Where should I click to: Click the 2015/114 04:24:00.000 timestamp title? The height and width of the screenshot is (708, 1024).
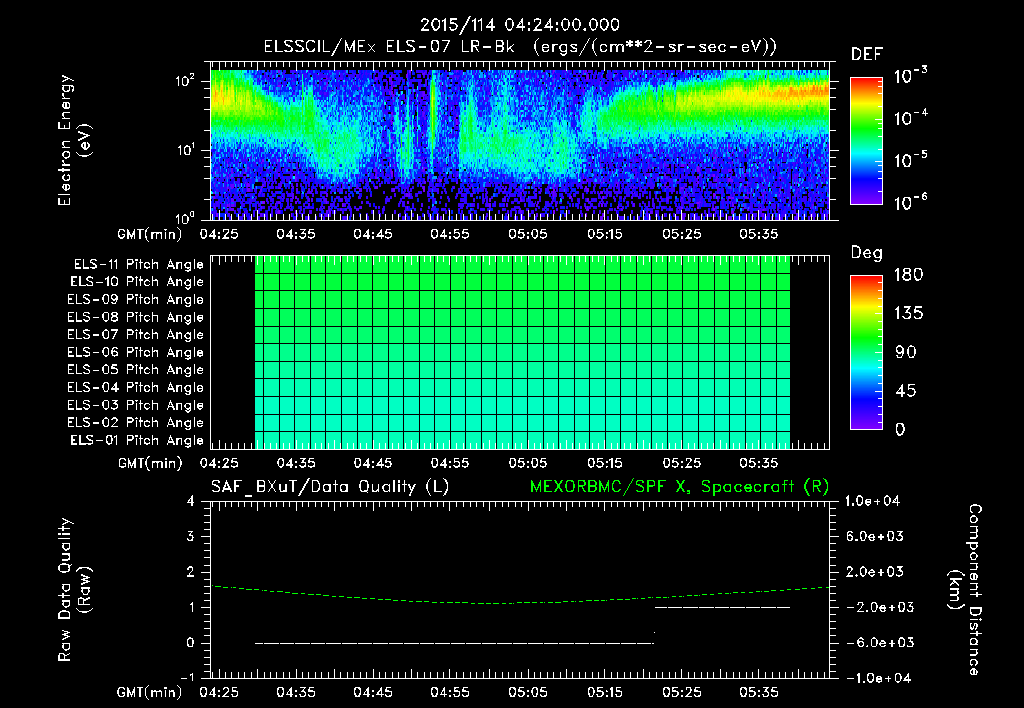click(519, 25)
